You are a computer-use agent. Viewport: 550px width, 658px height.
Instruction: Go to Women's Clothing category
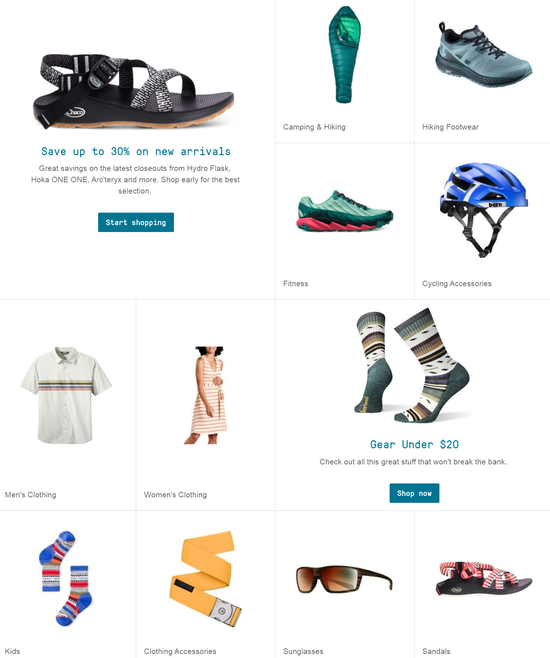[x=175, y=495]
